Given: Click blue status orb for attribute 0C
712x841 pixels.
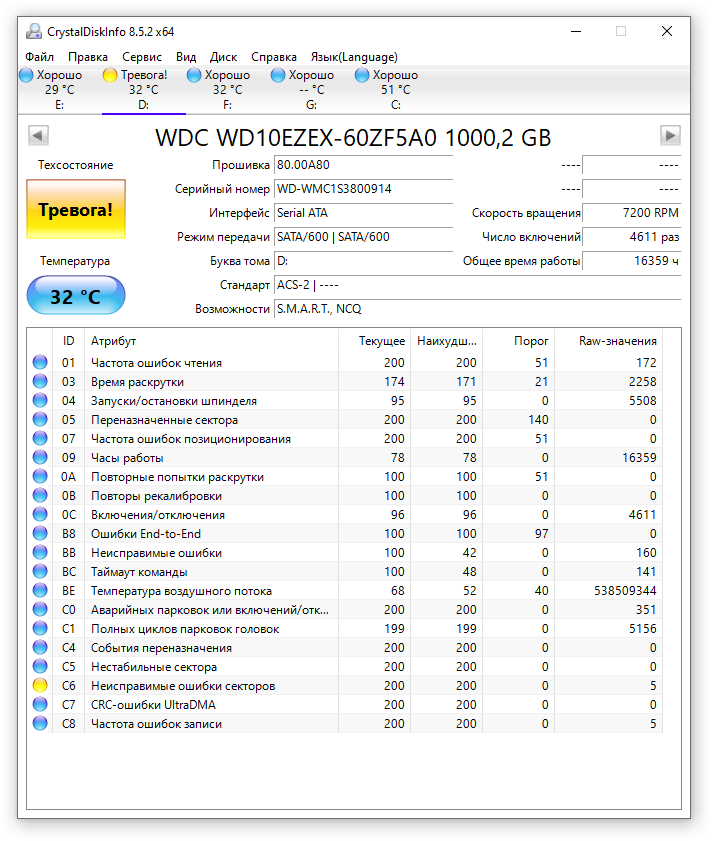Looking at the screenshot, I should [x=40, y=514].
